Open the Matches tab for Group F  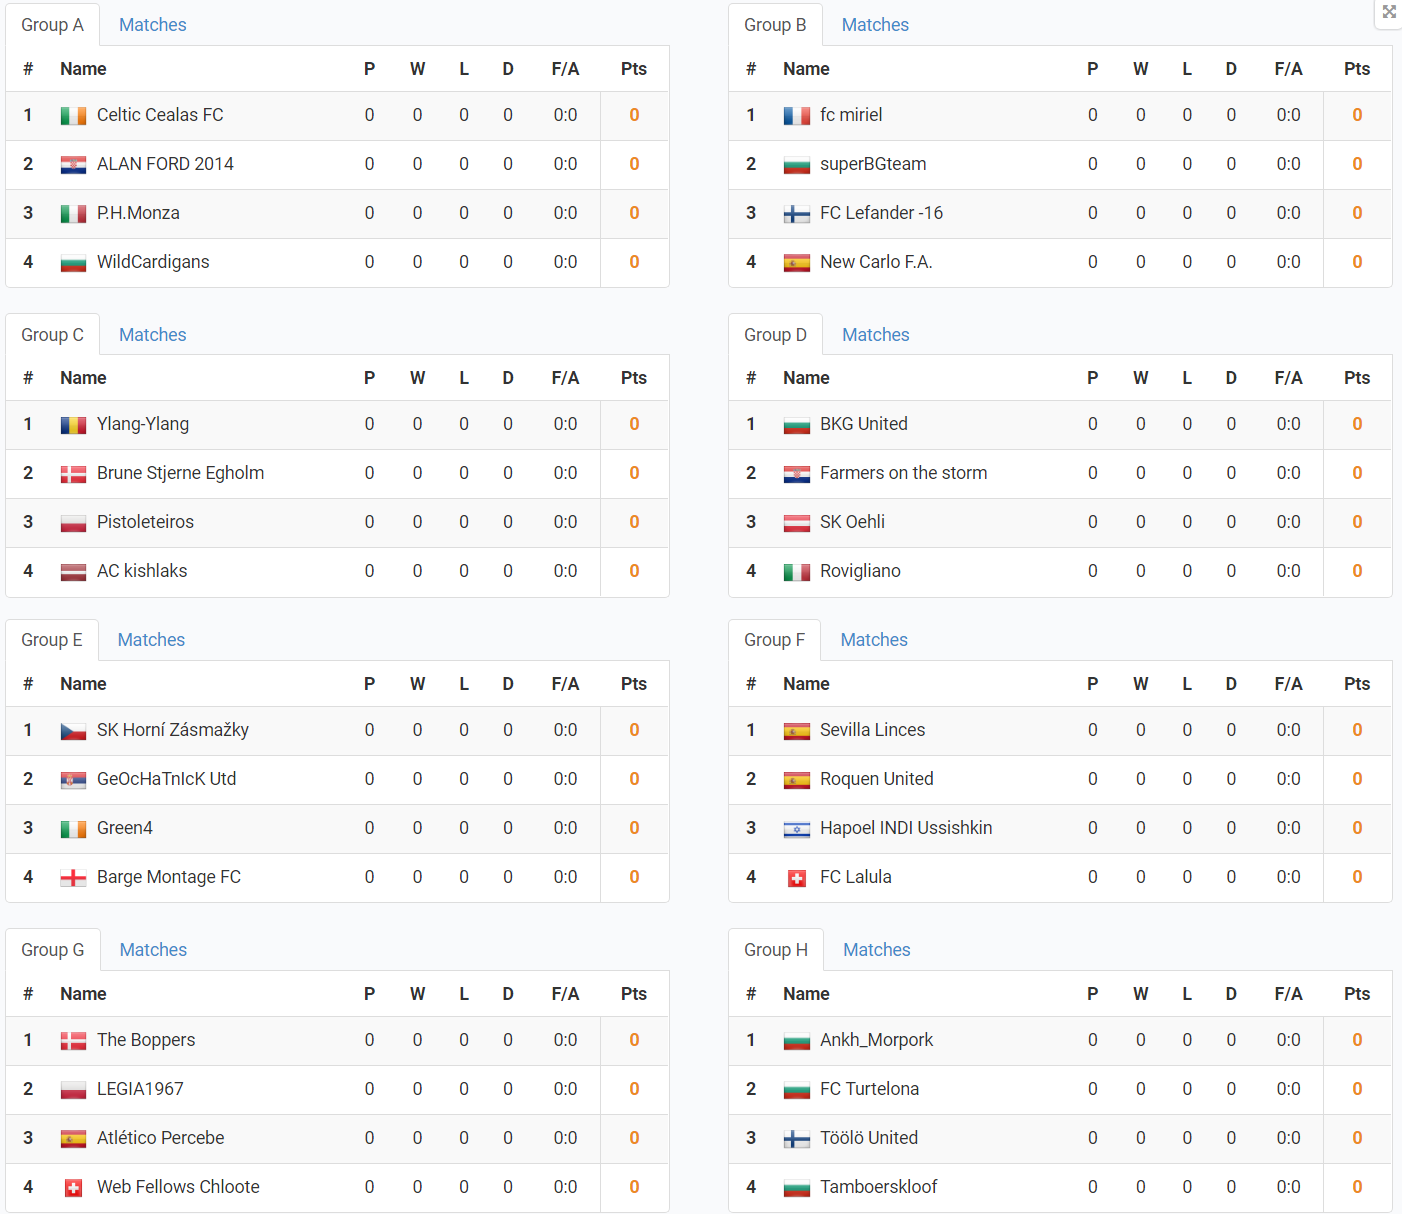pyautogui.click(x=874, y=640)
